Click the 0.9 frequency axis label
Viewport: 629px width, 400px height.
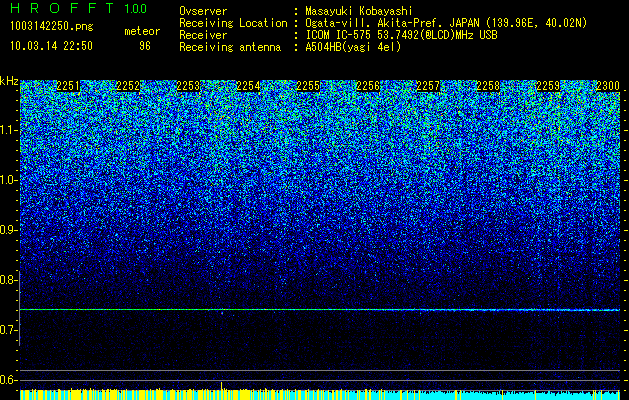(x=8, y=230)
